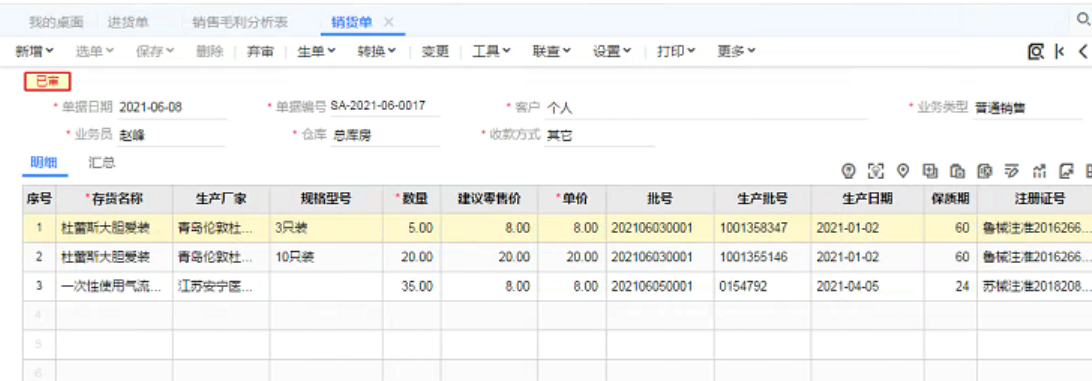Open the 设置 dropdown menu
Viewport: 1092px width, 381px height.
[612, 52]
